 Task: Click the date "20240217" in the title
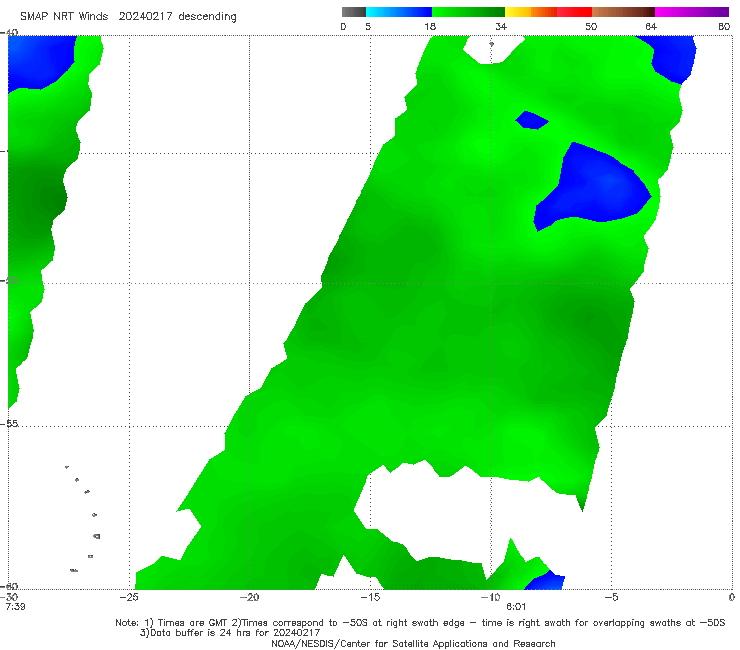tap(145, 17)
